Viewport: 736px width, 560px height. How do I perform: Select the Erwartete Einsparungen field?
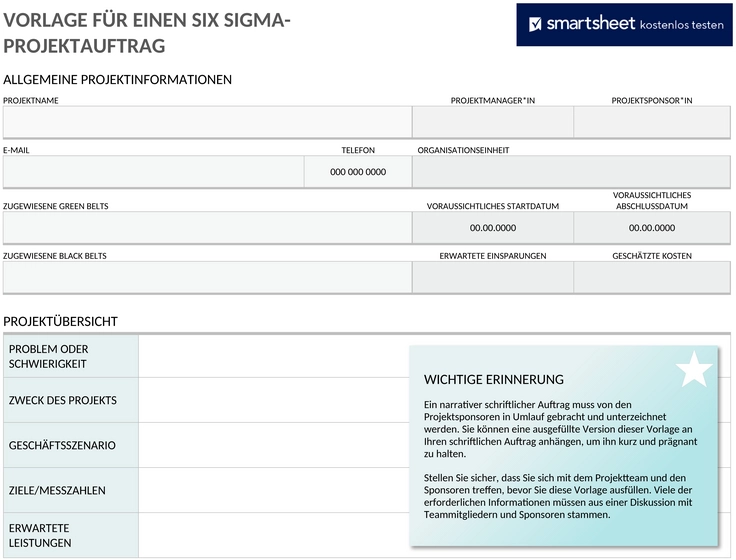click(493, 277)
